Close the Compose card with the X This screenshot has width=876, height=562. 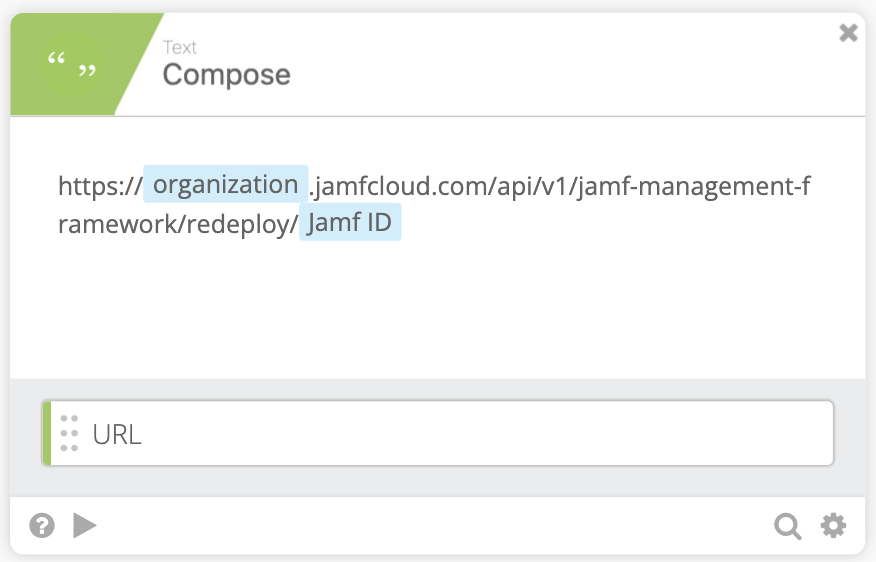tap(848, 33)
